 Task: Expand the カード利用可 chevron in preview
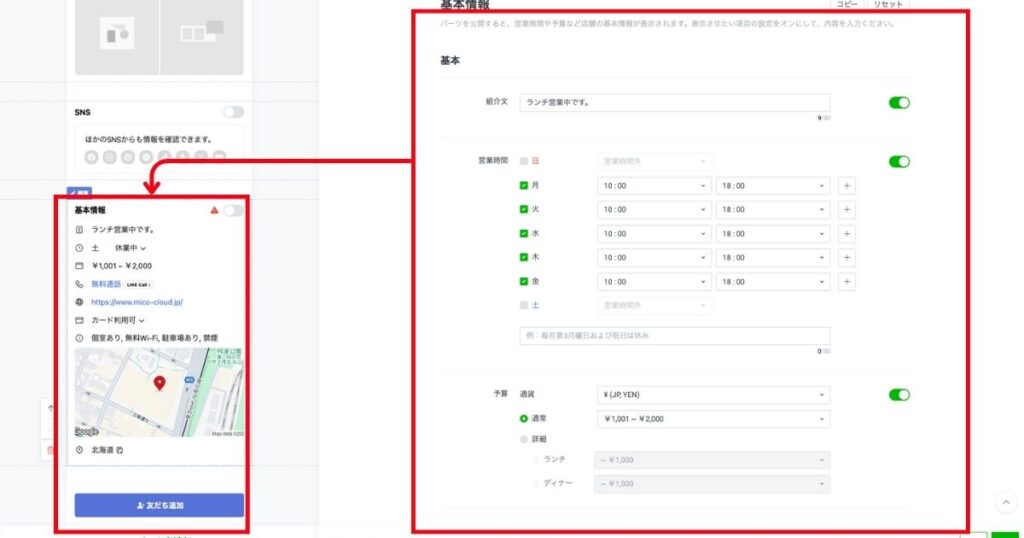point(142,321)
